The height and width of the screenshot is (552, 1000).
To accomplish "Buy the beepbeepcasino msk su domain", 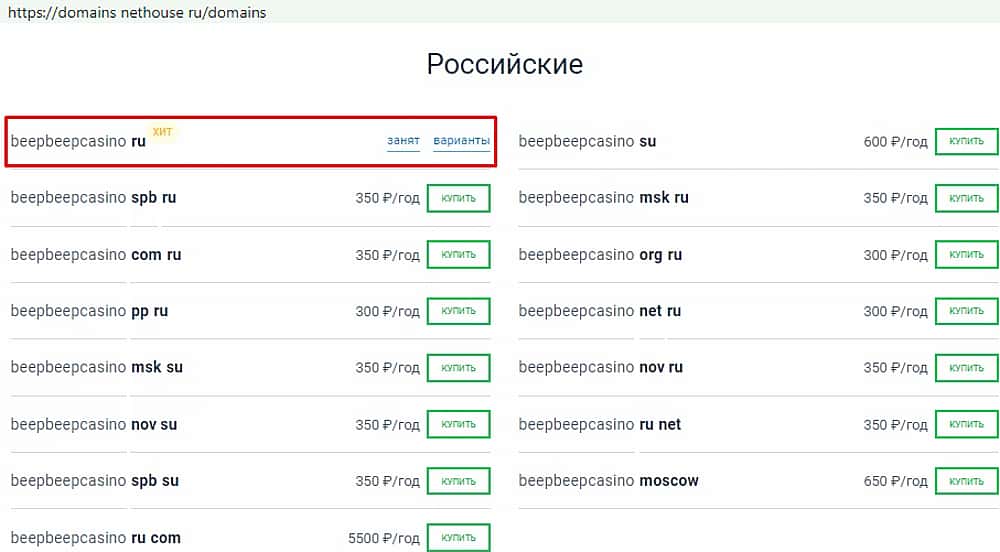I will (x=458, y=368).
